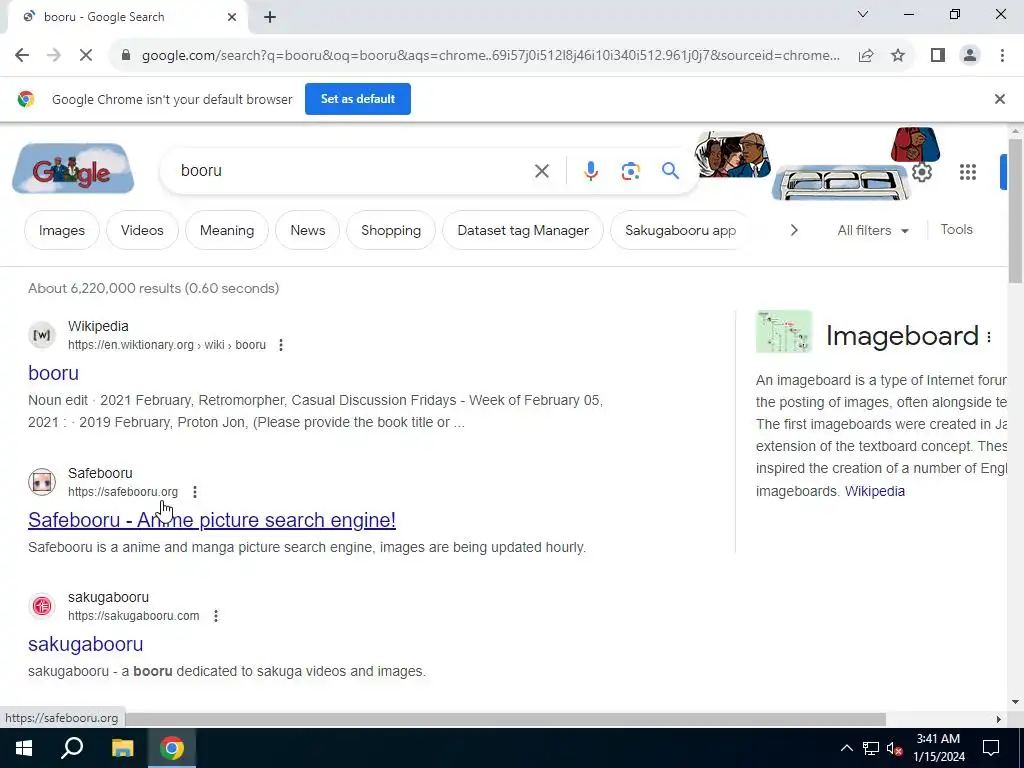This screenshot has width=1024, height=768.
Task: Click the vertical page scrollbar
Action: pyautogui.click(x=1015, y=211)
